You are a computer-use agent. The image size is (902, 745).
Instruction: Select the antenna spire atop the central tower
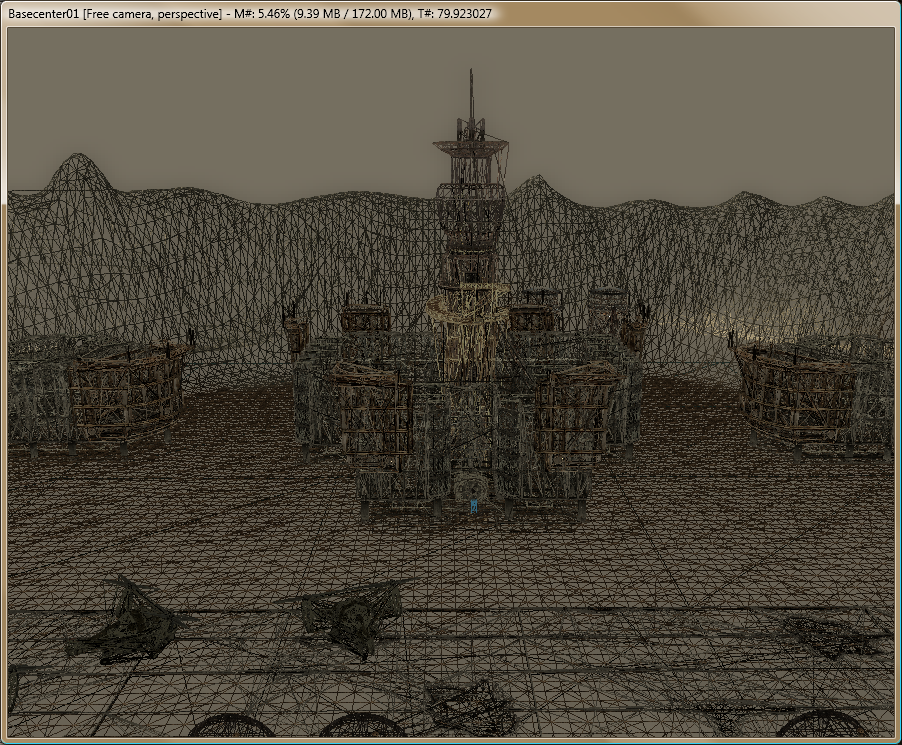click(x=470, y=102)
